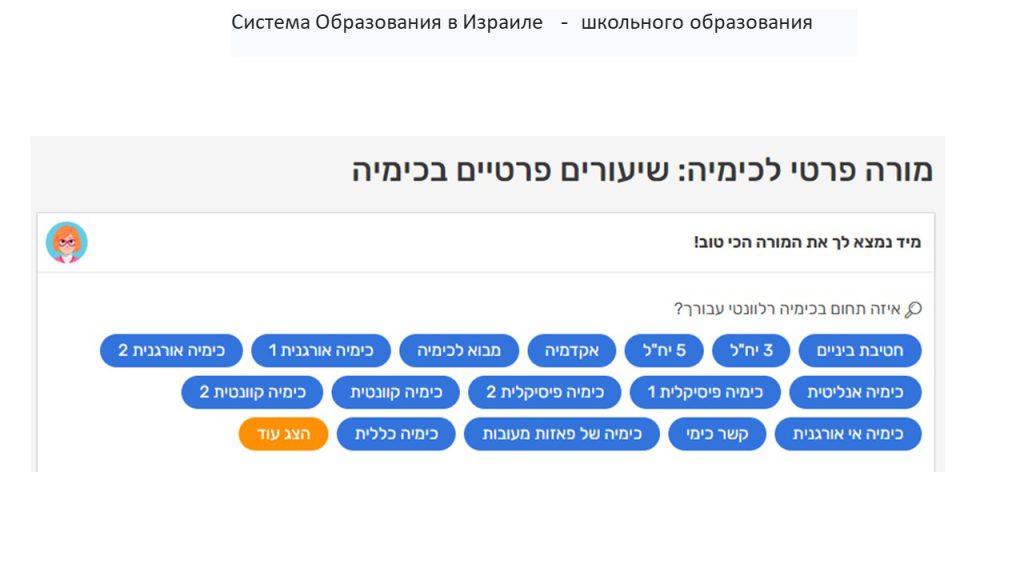Select the חטיבת ביניים chip
Screen dimensions: 1024x576
tap(860, 351)
